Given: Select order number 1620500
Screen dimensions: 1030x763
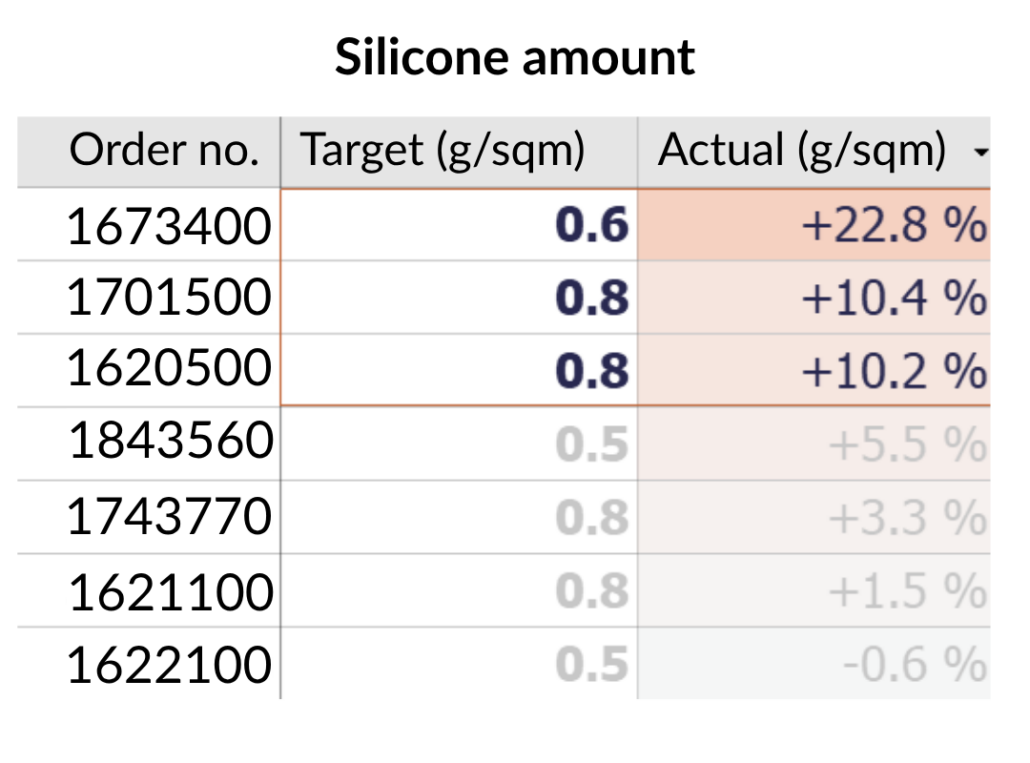Looking at the screenshot, I should pos(168,370).
